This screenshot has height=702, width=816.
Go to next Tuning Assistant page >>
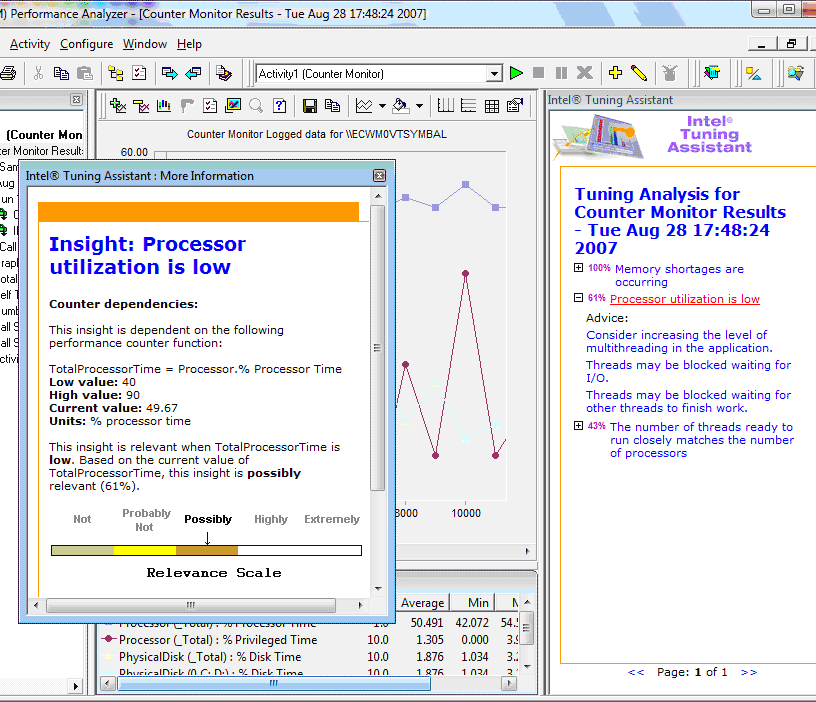(x=749, y=672)
